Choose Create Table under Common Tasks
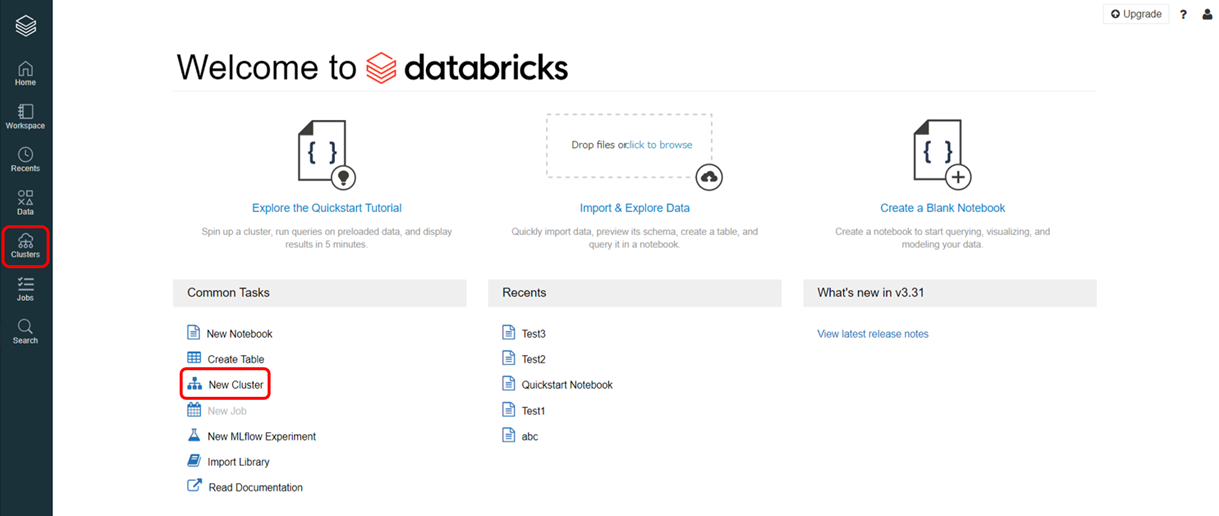Screen dimensions: 1219x516 236,359
